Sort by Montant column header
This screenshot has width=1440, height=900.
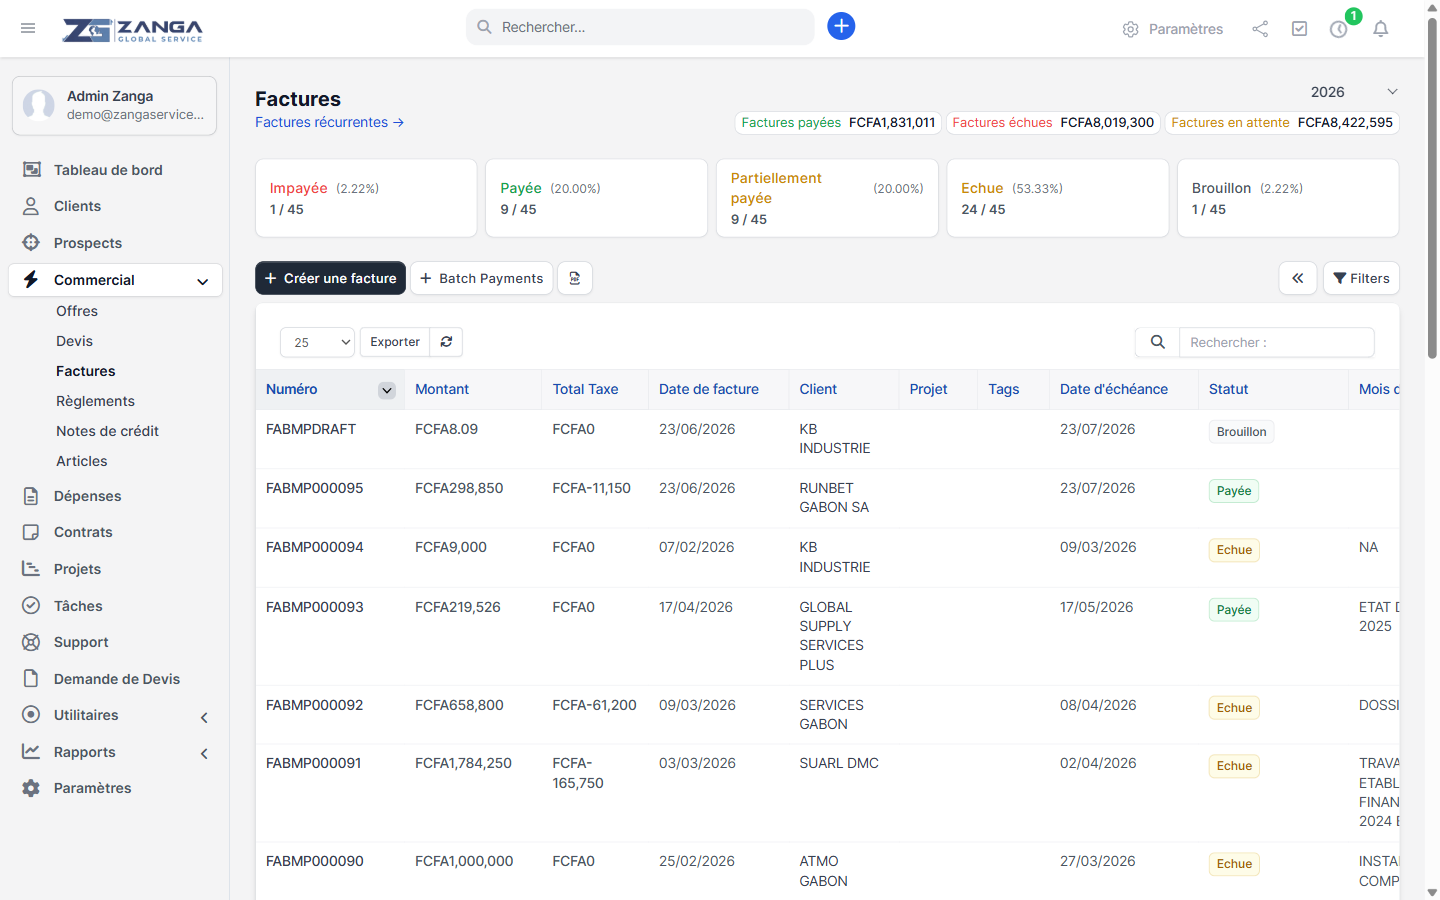tap(442, 389)
